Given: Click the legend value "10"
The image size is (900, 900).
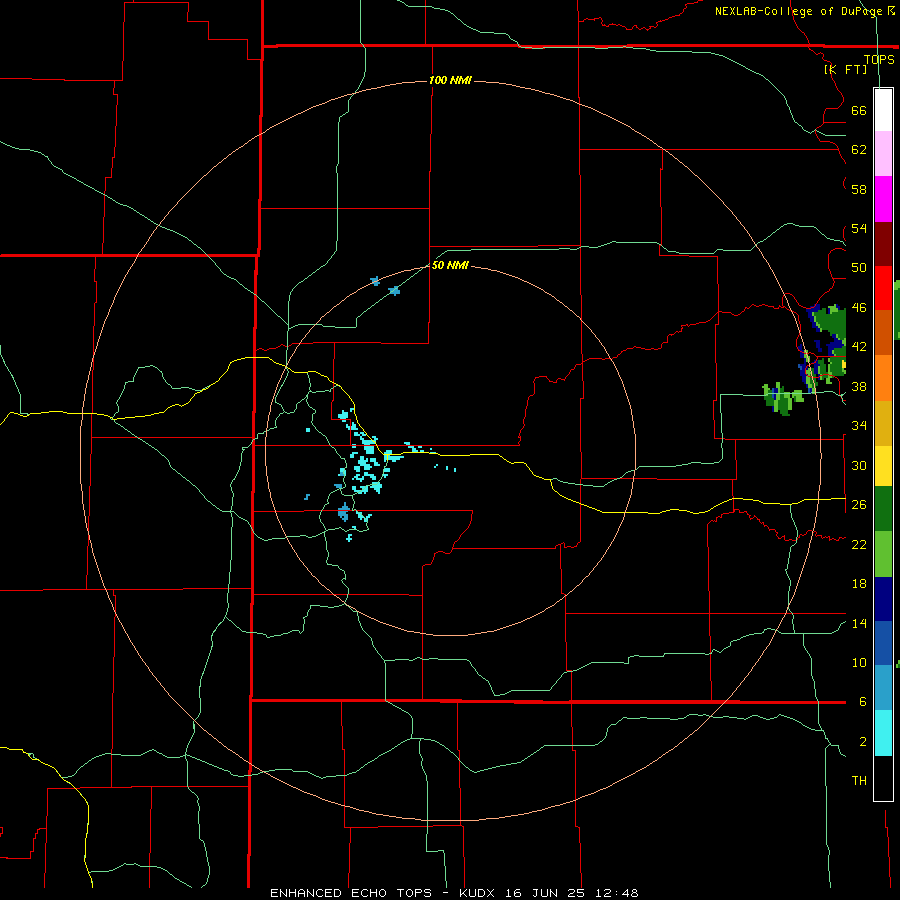Looking at the screenshot, I should click(859, 662).
